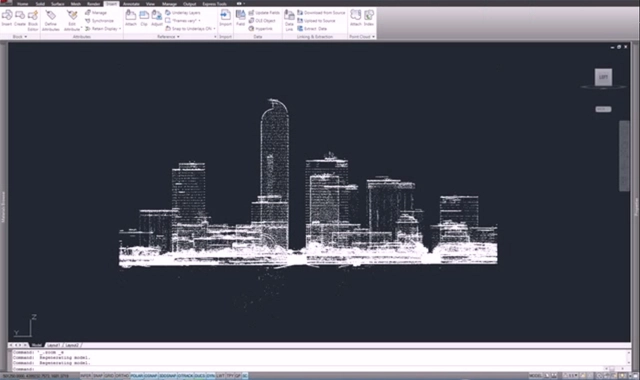Click the Materials Browser side palette bar
The width and height of the screenshot is (640, 380).
pos(3,206)
